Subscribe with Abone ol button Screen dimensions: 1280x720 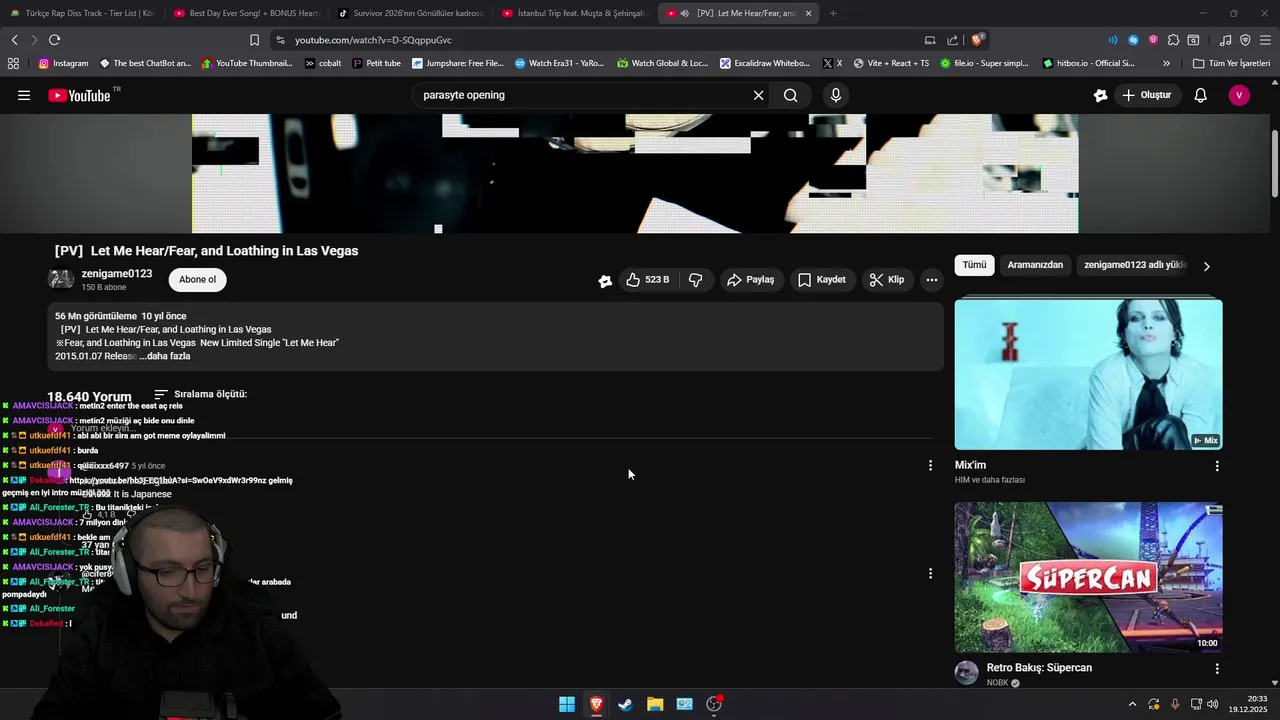(197, 280)
